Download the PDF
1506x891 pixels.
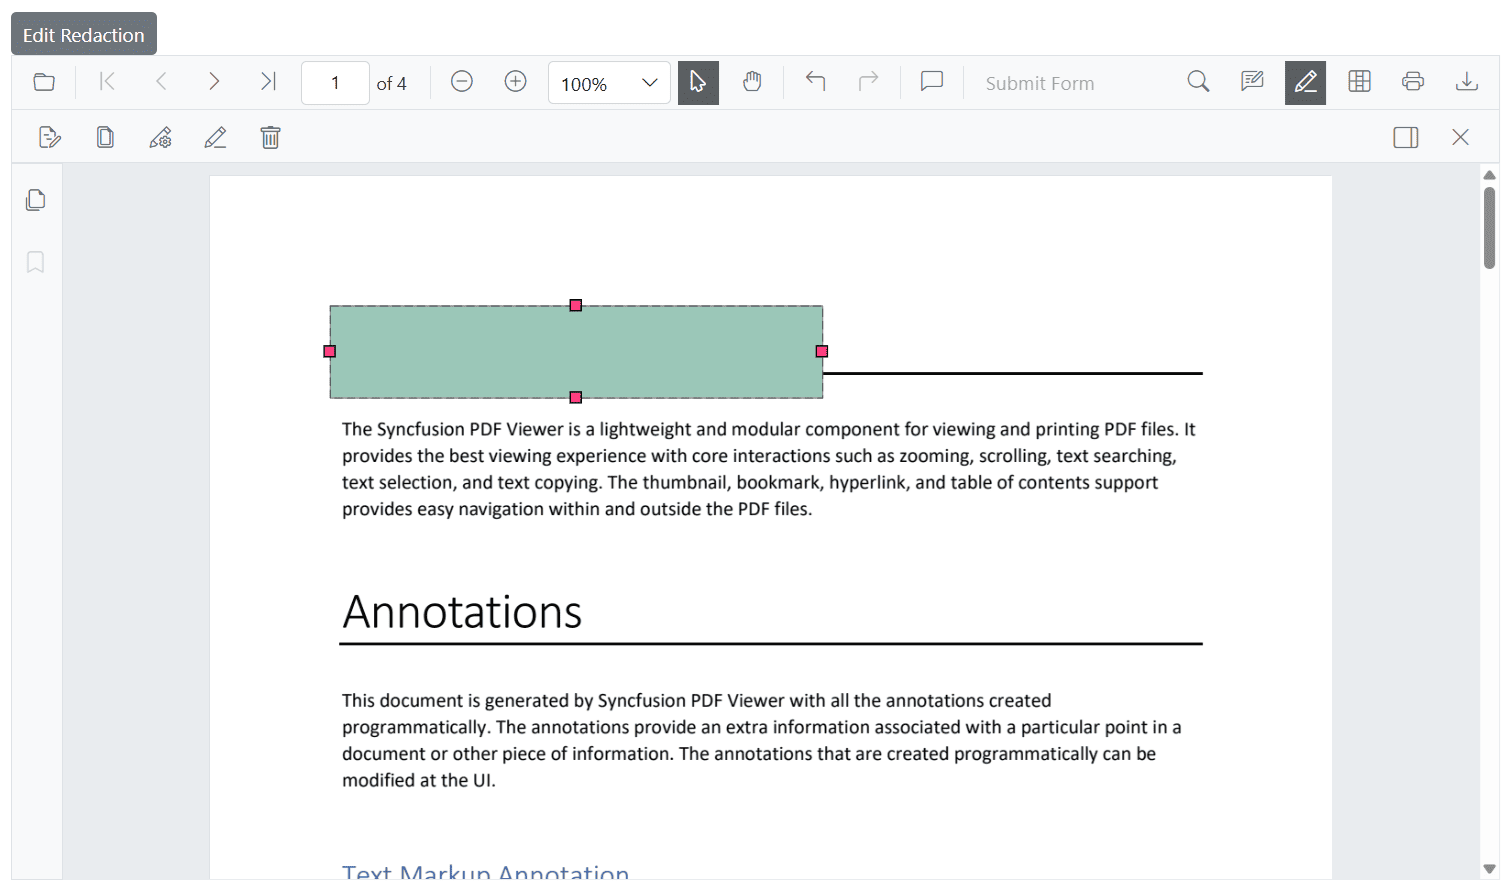click(1467, 82)
